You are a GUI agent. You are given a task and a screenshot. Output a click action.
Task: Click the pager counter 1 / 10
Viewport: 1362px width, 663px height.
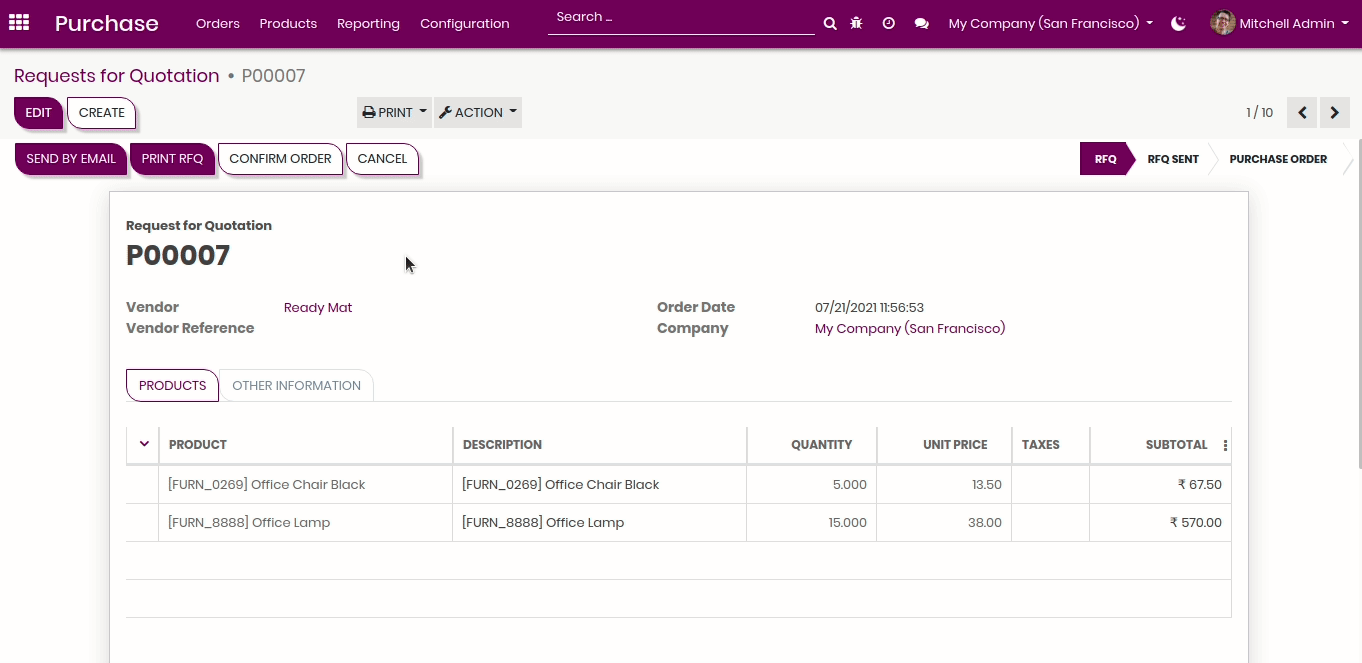pos(1259,113)
